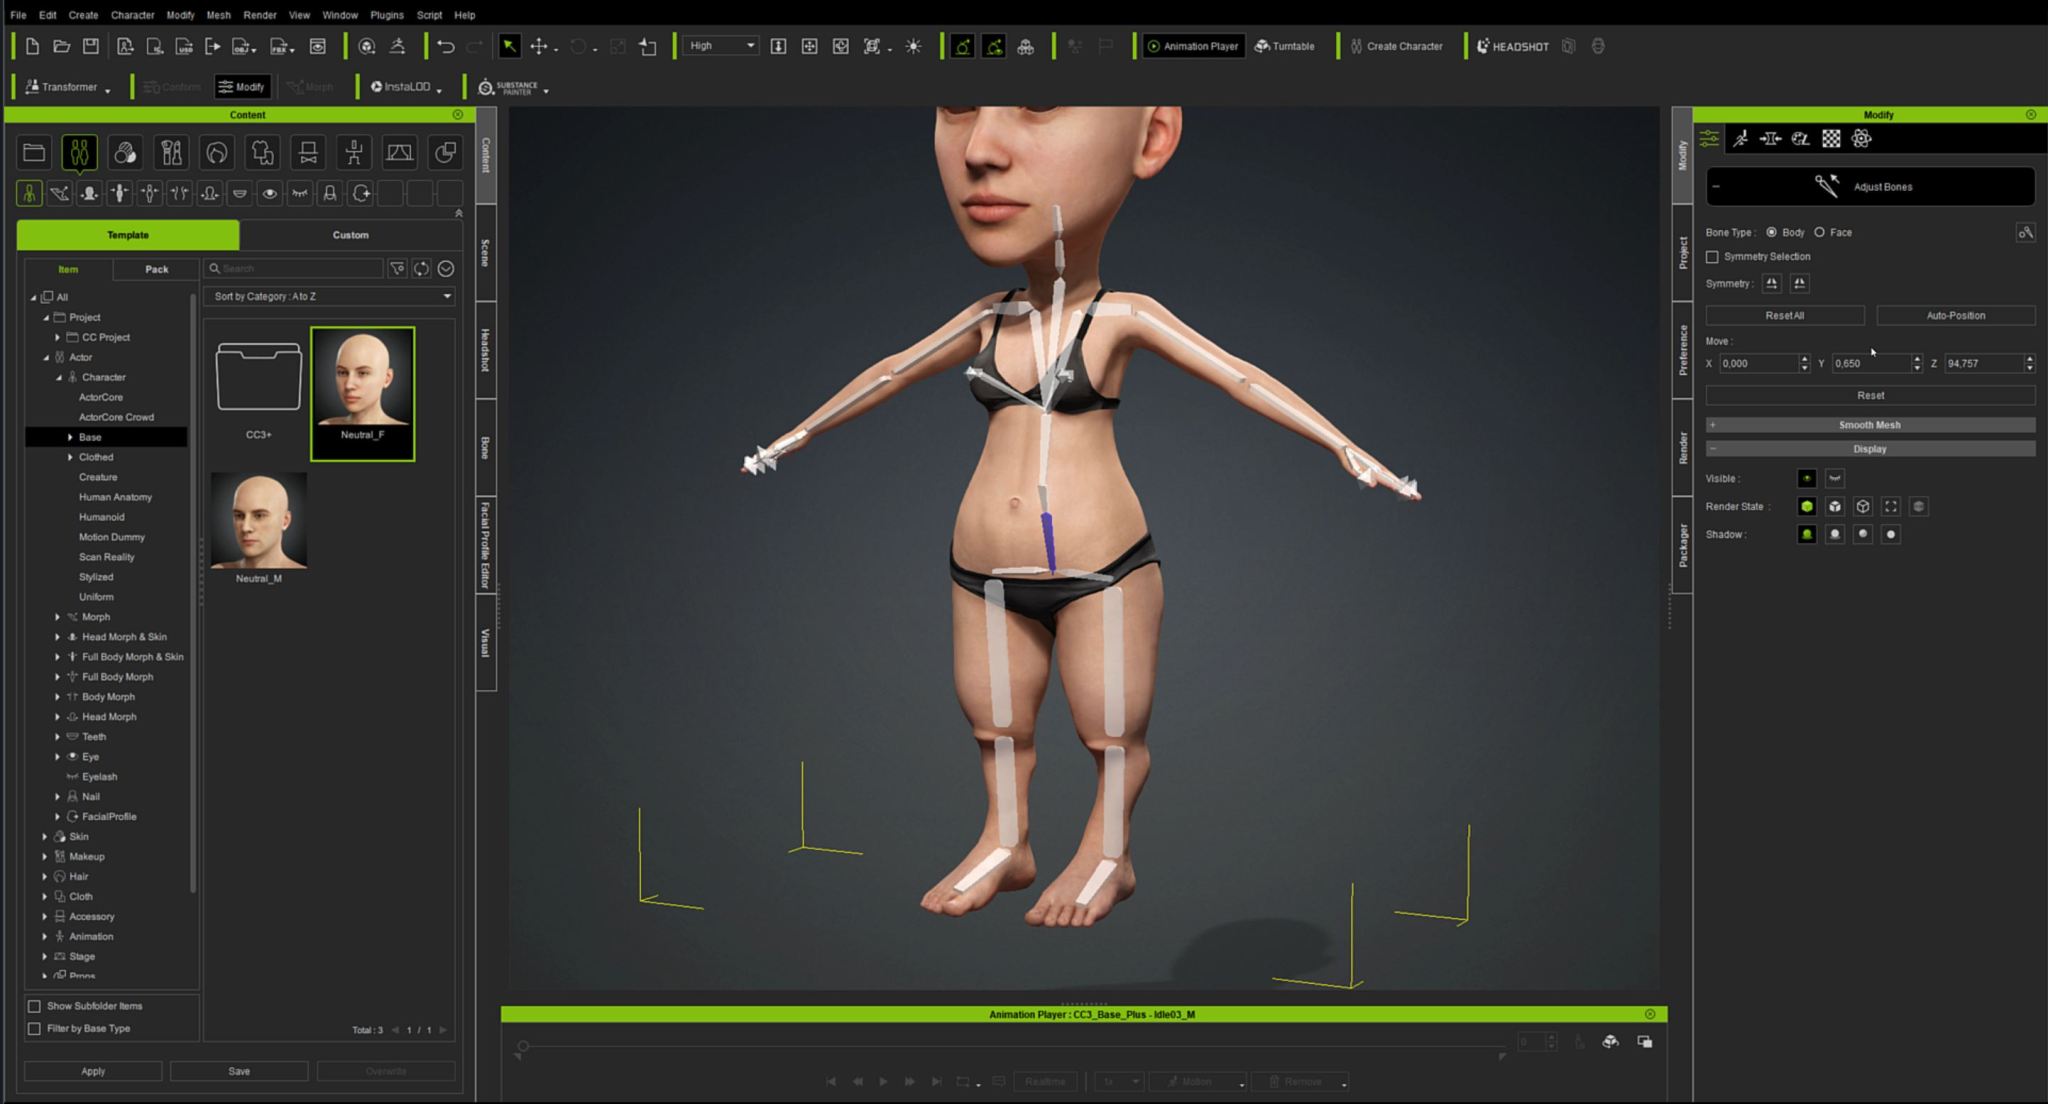Switch to the Custom tab

point(350,235)
